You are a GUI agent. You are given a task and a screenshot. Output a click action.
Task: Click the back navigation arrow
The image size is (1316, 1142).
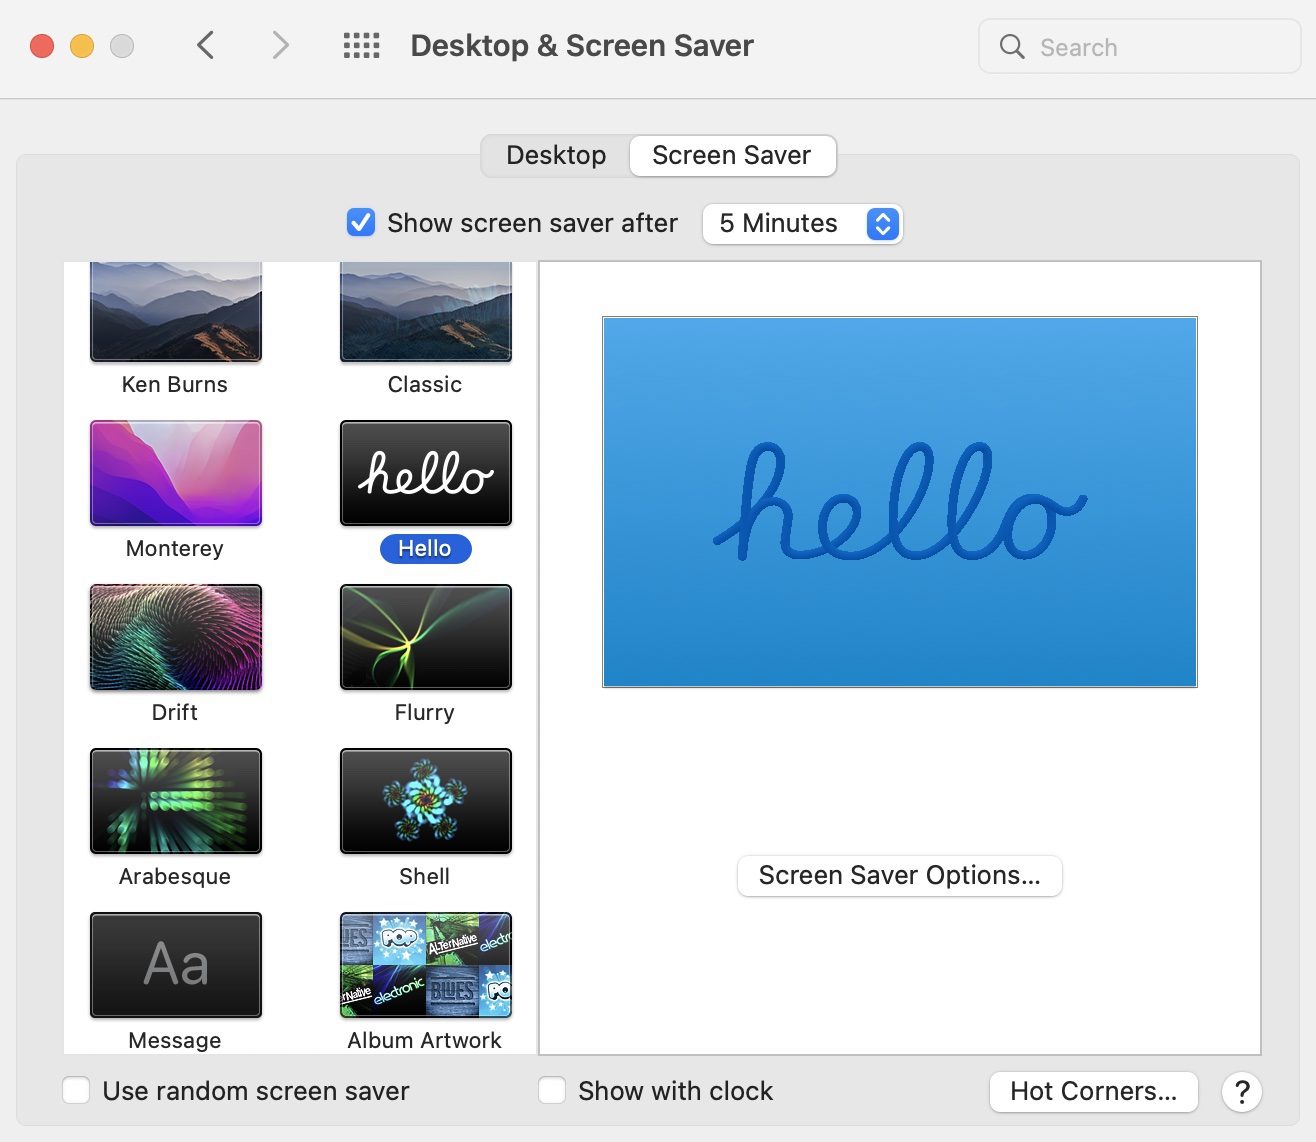tap(206, 46)
